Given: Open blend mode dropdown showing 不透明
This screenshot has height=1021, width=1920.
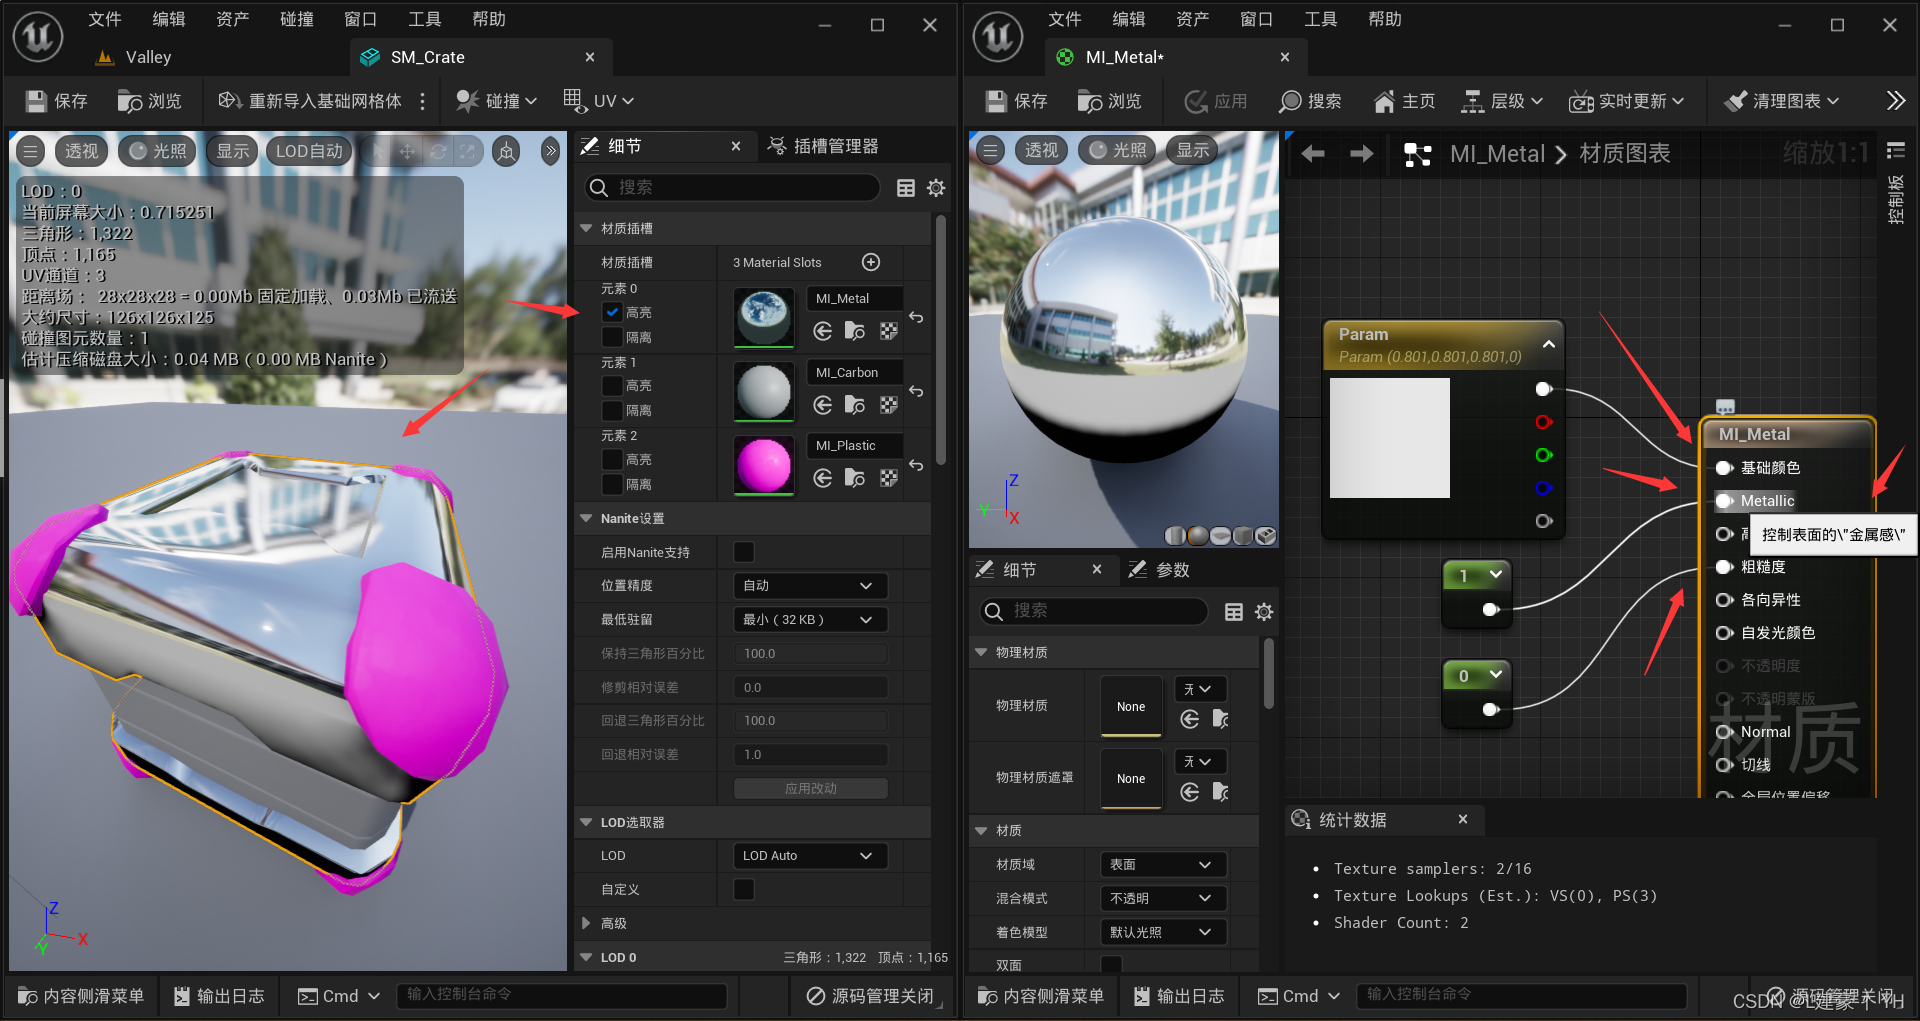Looking at the screenshot, I should [1163, 898].
